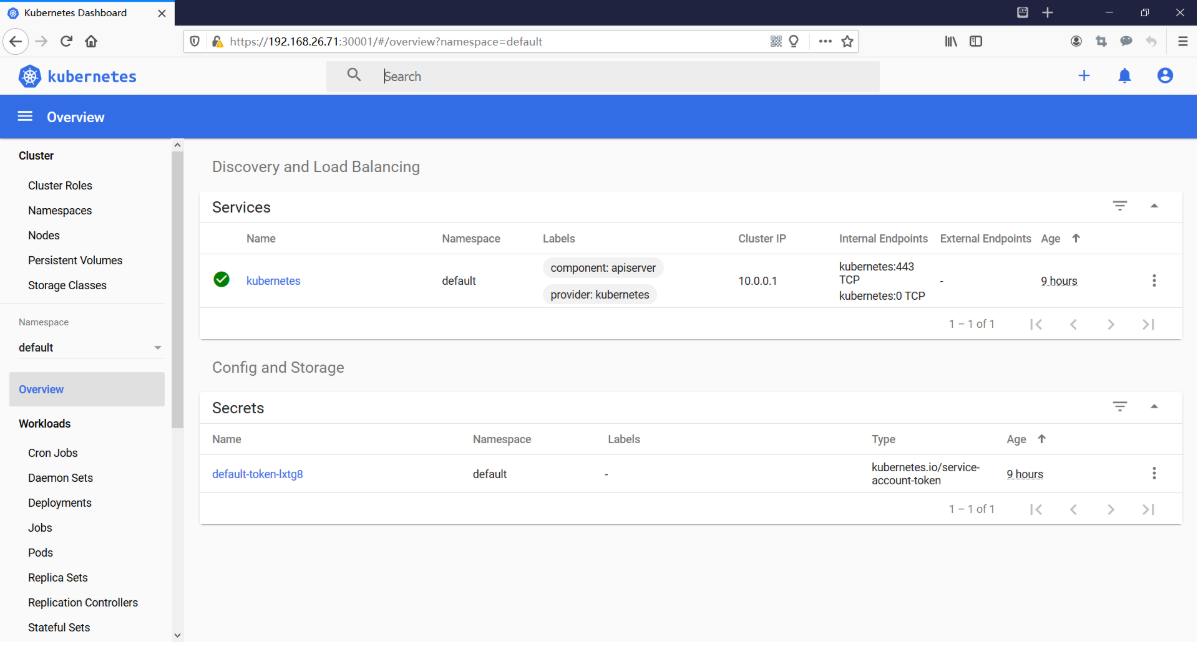This screenshot has height=648, width=1197.
Task: Open Firefox application menu
Action: pyautogui.click(x=1182, y=41)
